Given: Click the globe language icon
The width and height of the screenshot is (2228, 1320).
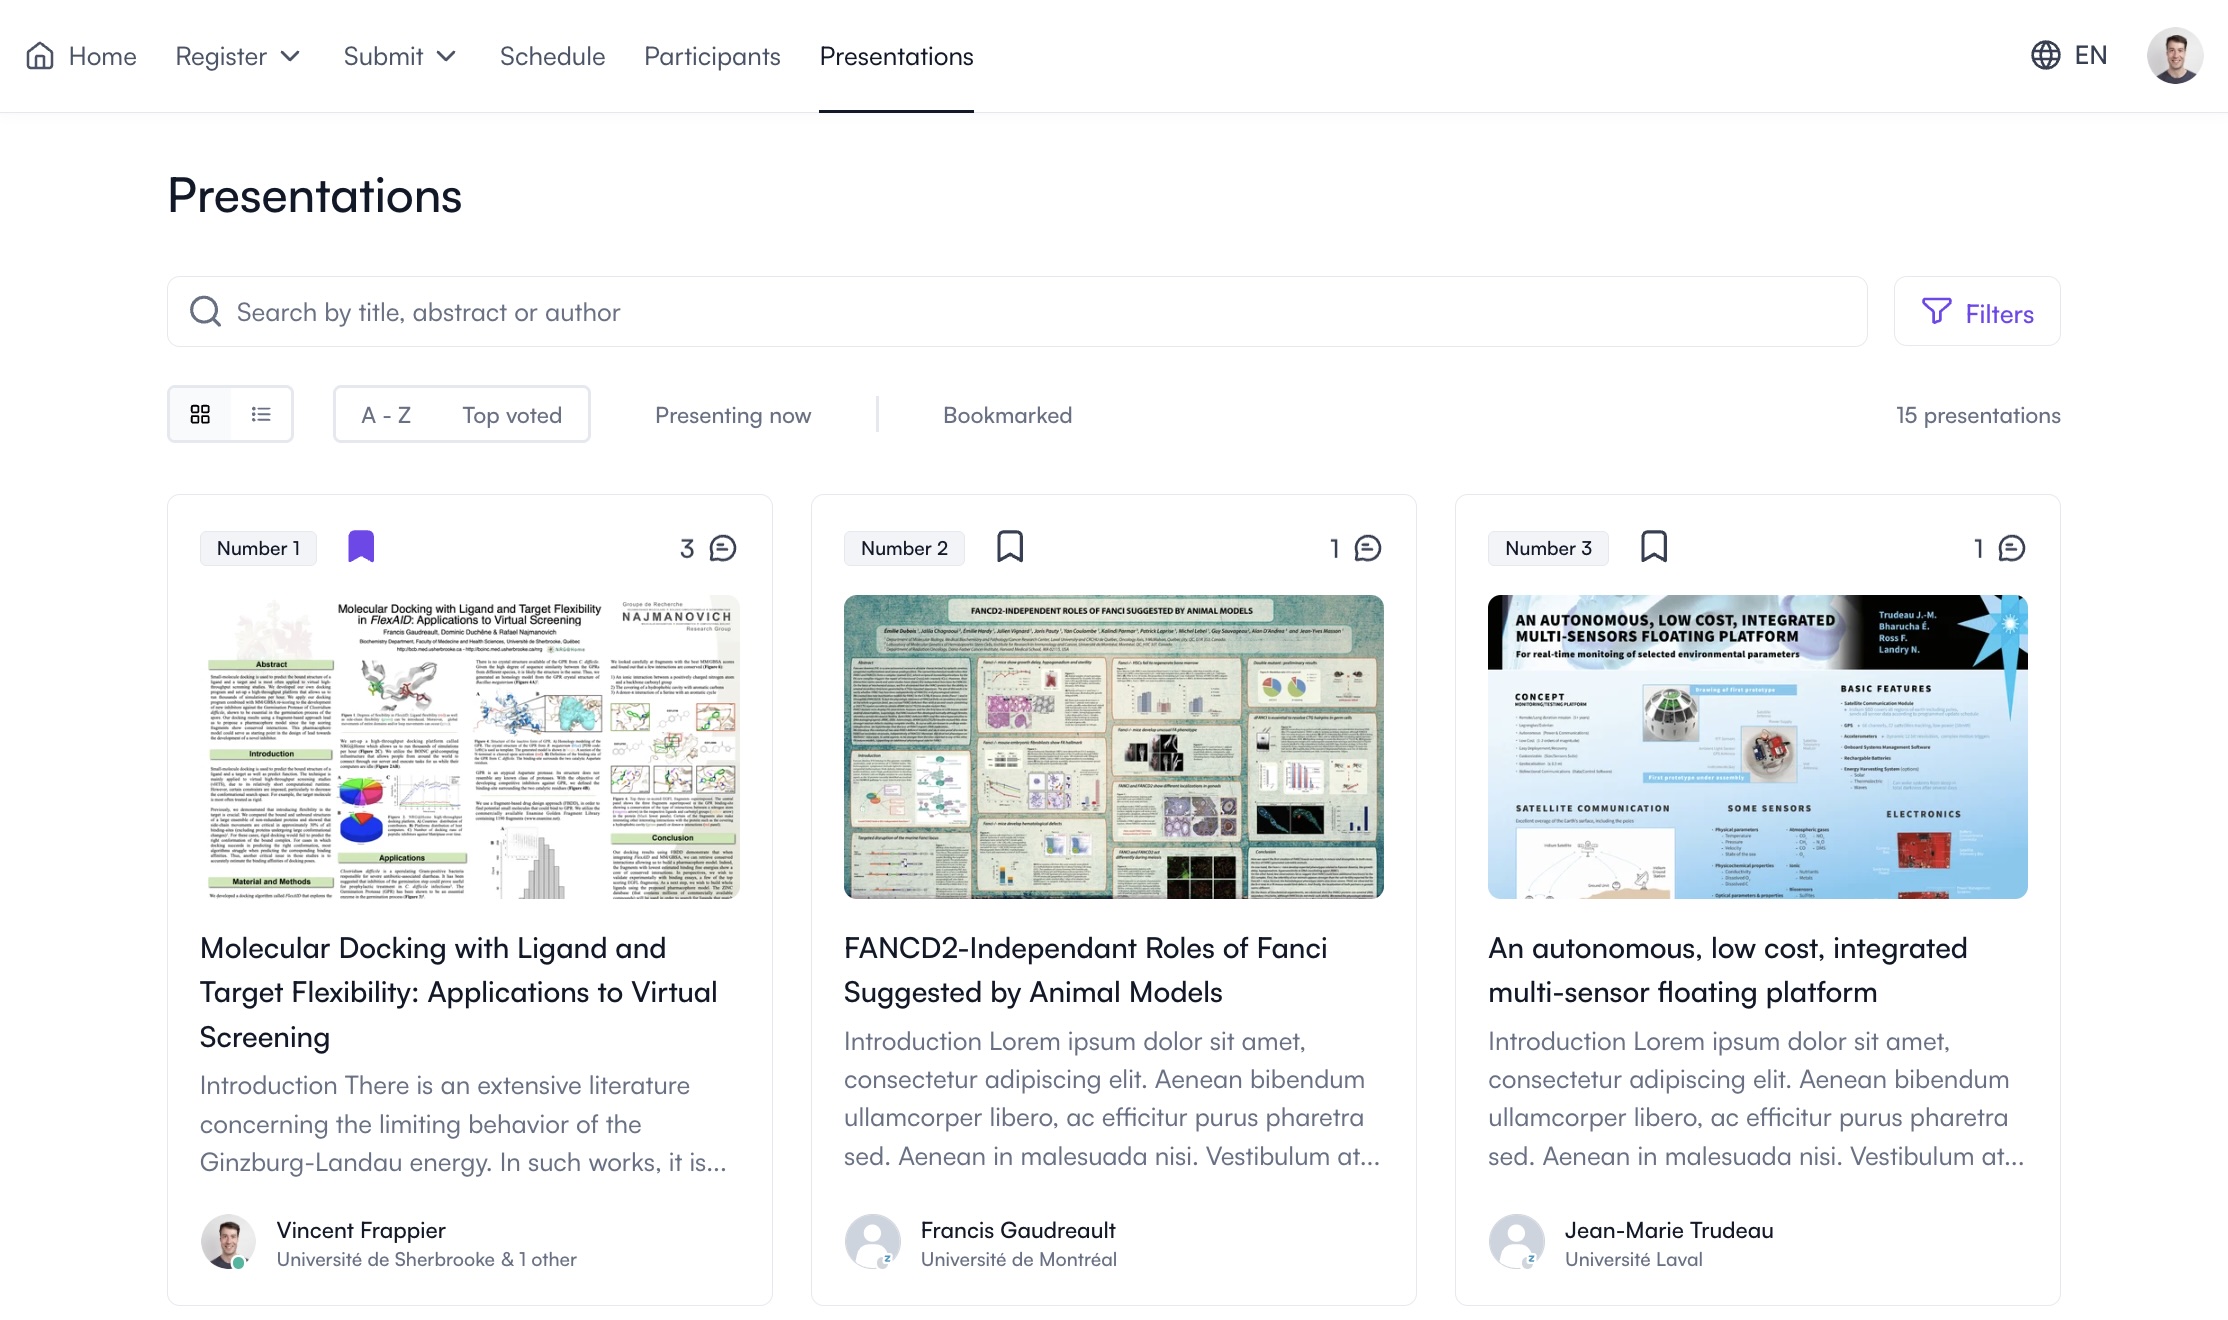Looking at the screenshot, I should 2045,55.
